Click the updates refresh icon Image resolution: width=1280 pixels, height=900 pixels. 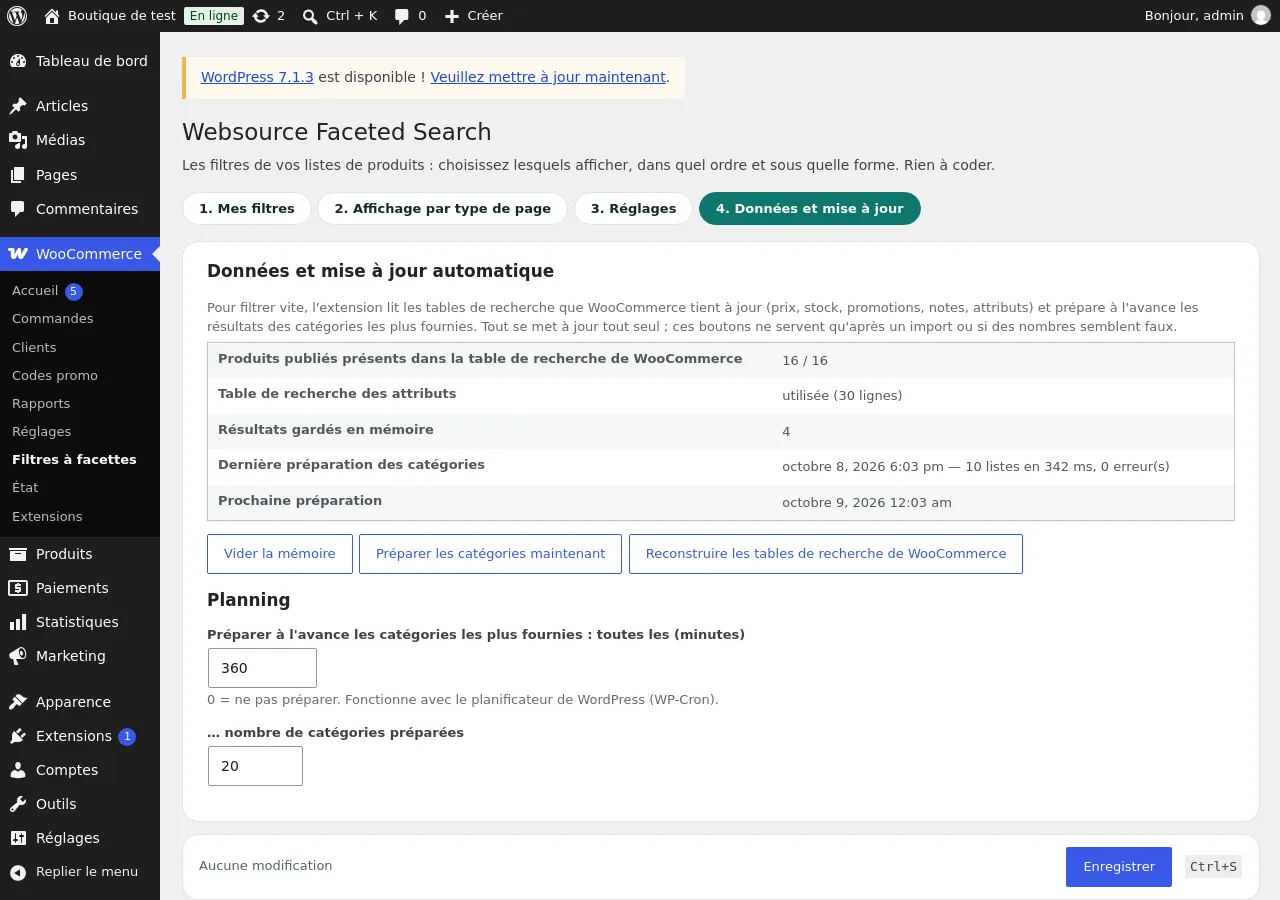pos(261,16)
